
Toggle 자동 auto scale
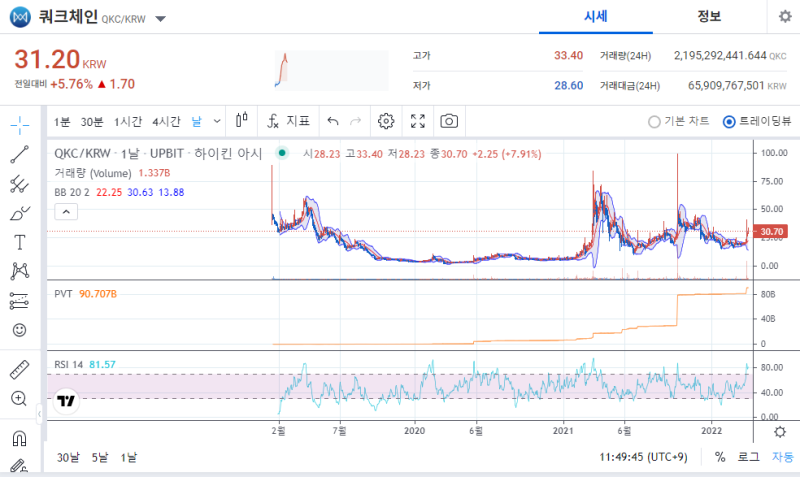[783, 457]
